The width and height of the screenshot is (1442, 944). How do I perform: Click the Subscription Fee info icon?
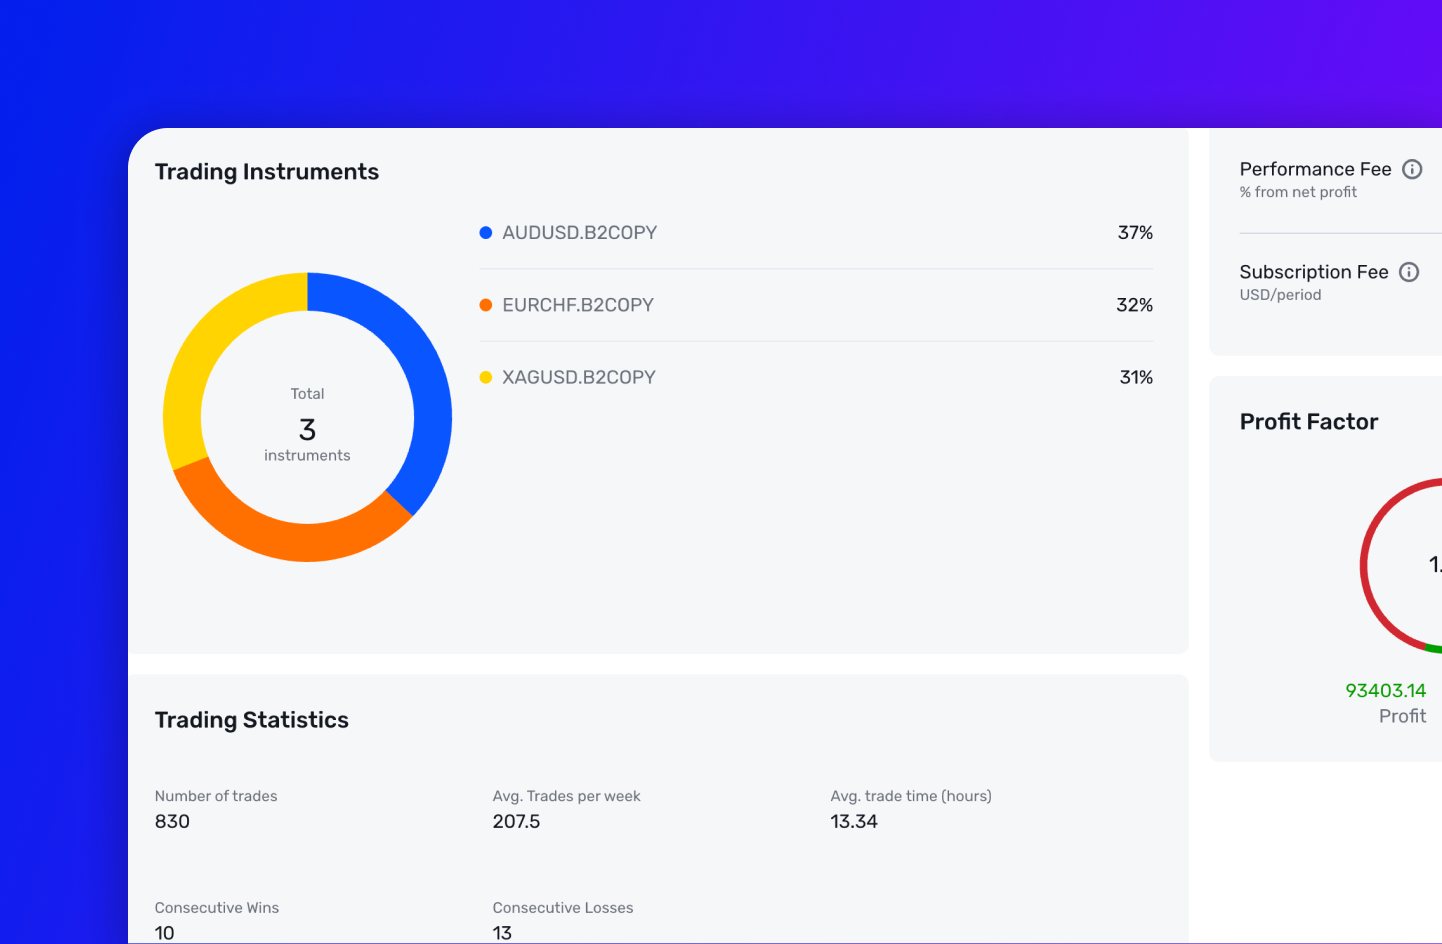1409,271
